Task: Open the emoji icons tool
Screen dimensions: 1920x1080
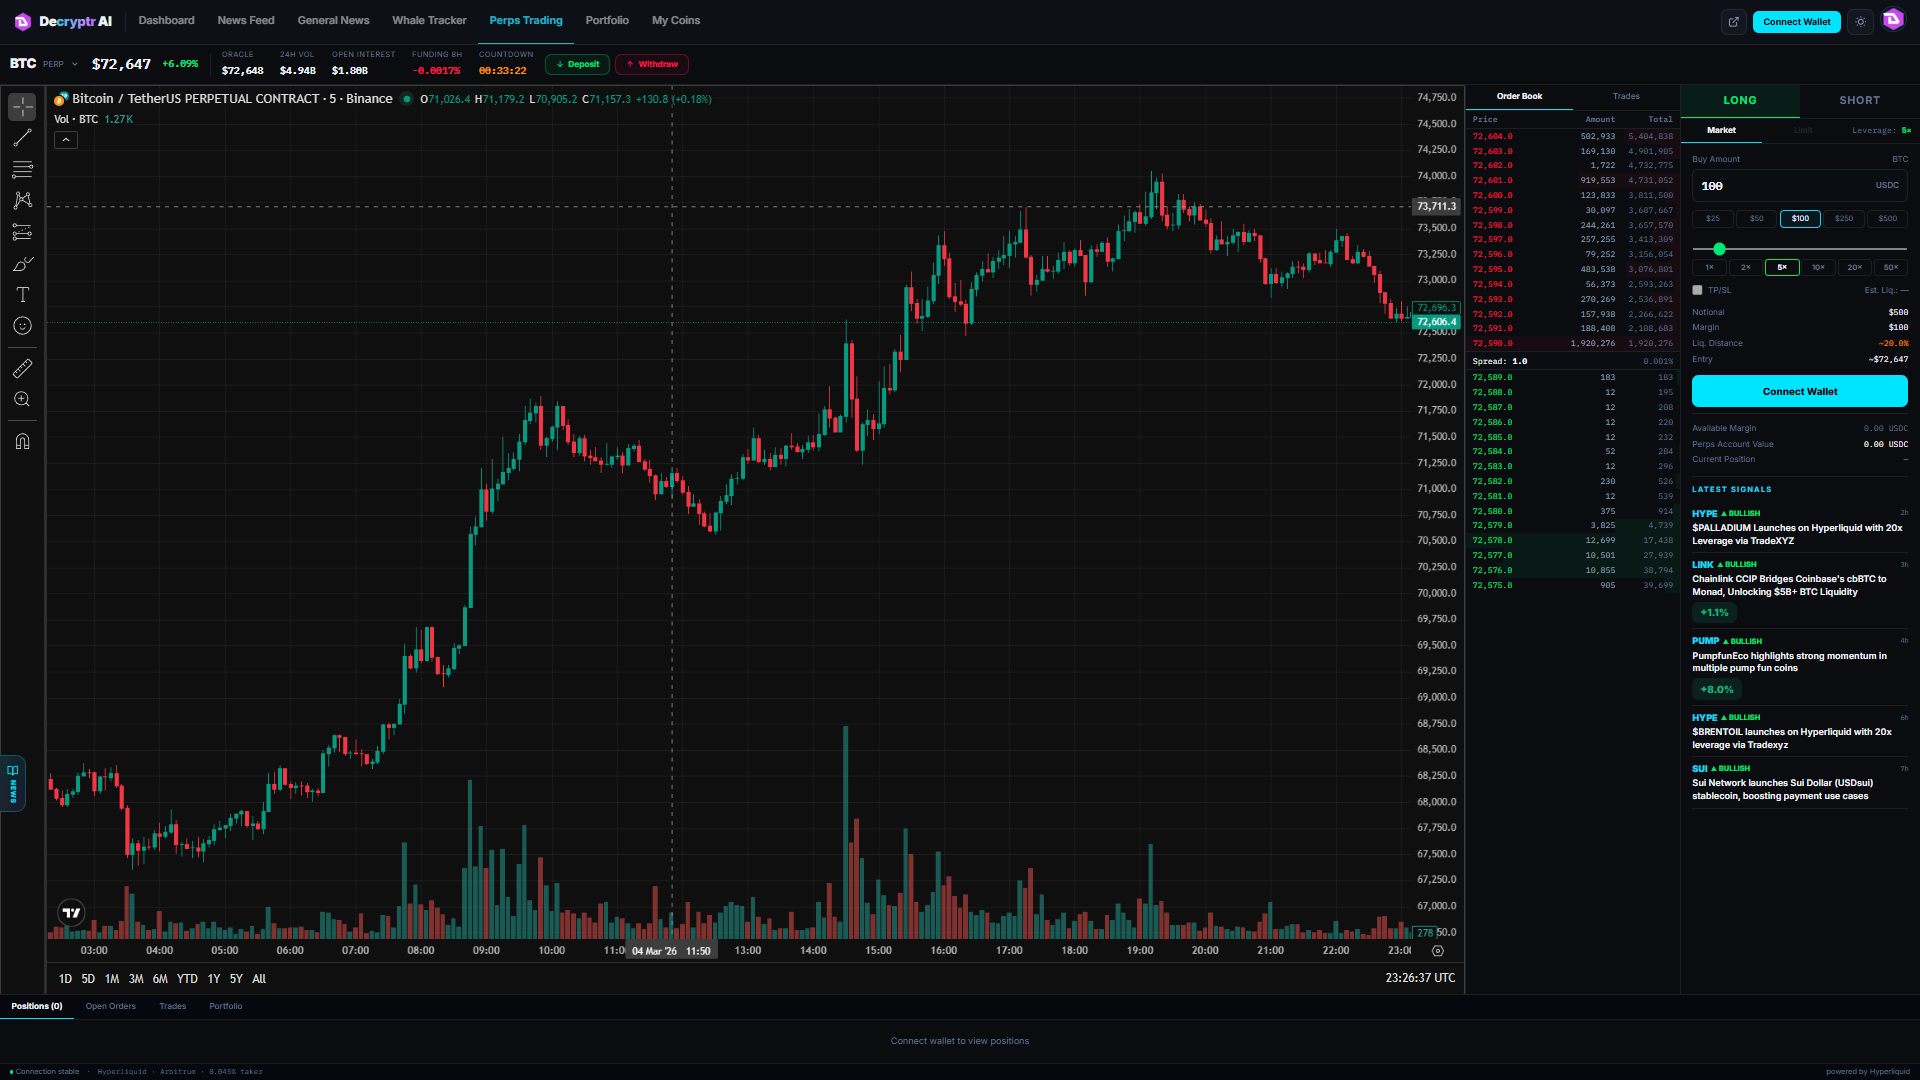Action: click(22, 326)
